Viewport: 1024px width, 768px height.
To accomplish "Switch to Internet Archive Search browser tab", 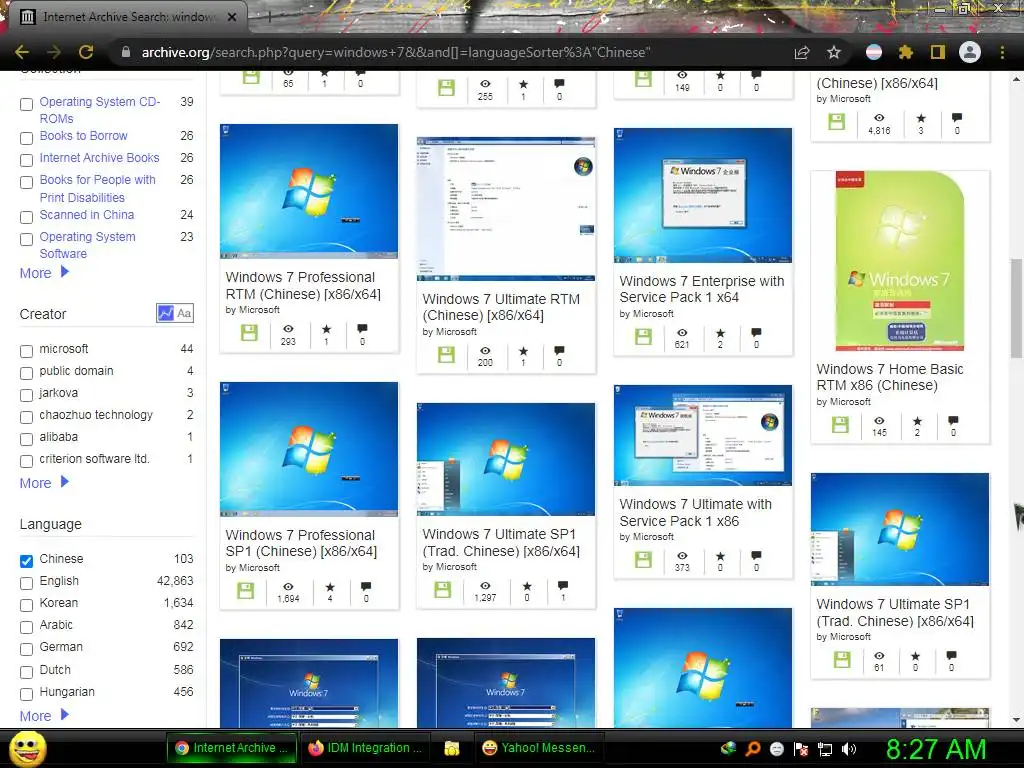I will pos(129,17).
